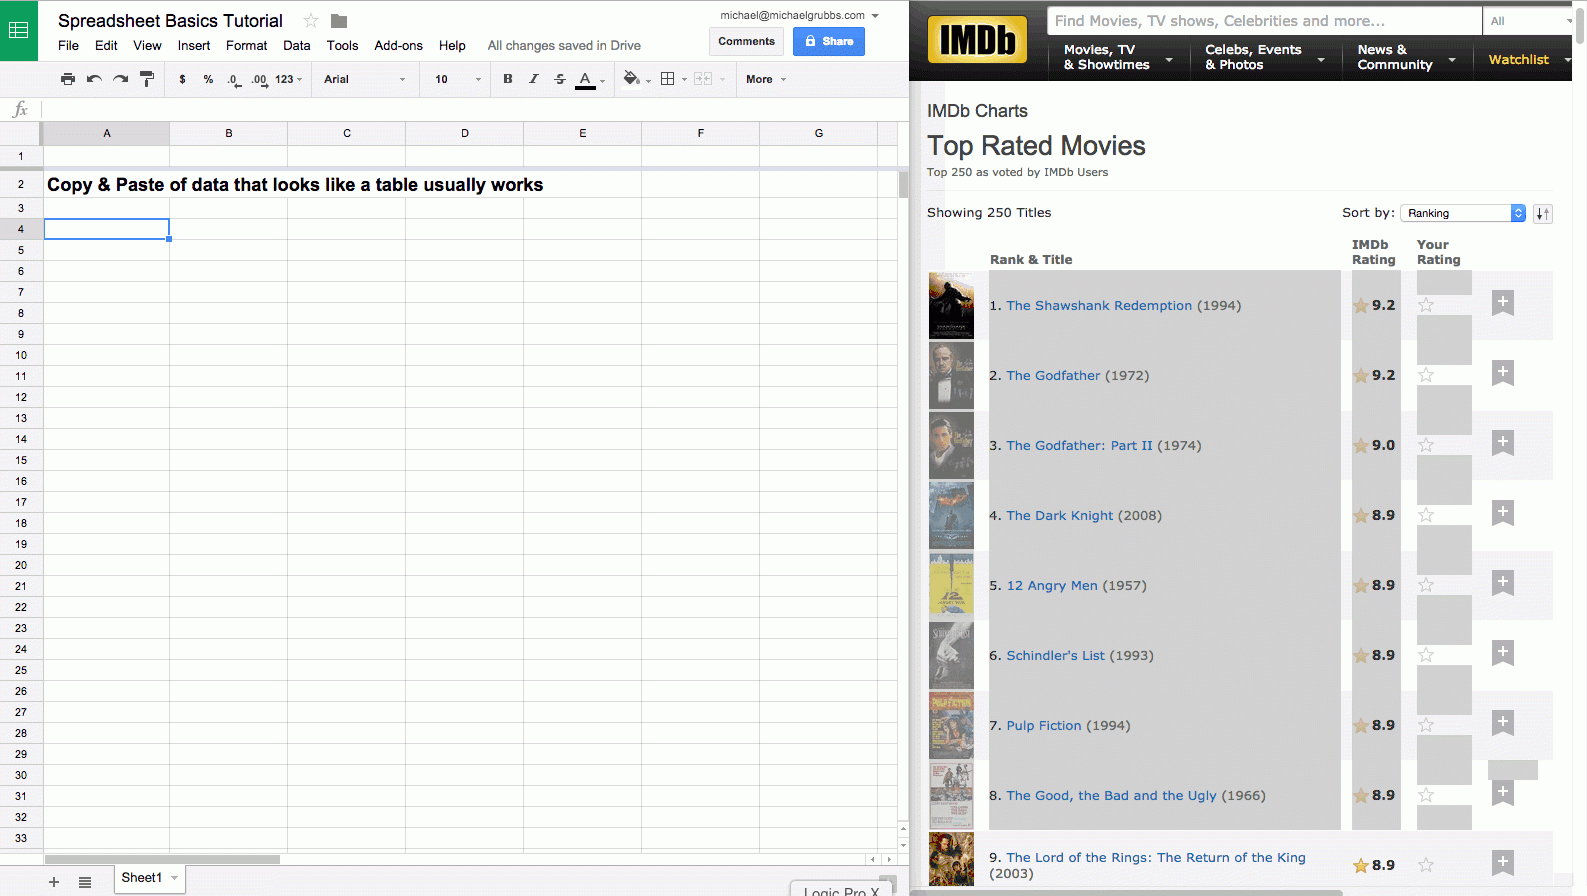
Task: Apply strikethrough formatting
Action: pos(560,79)
